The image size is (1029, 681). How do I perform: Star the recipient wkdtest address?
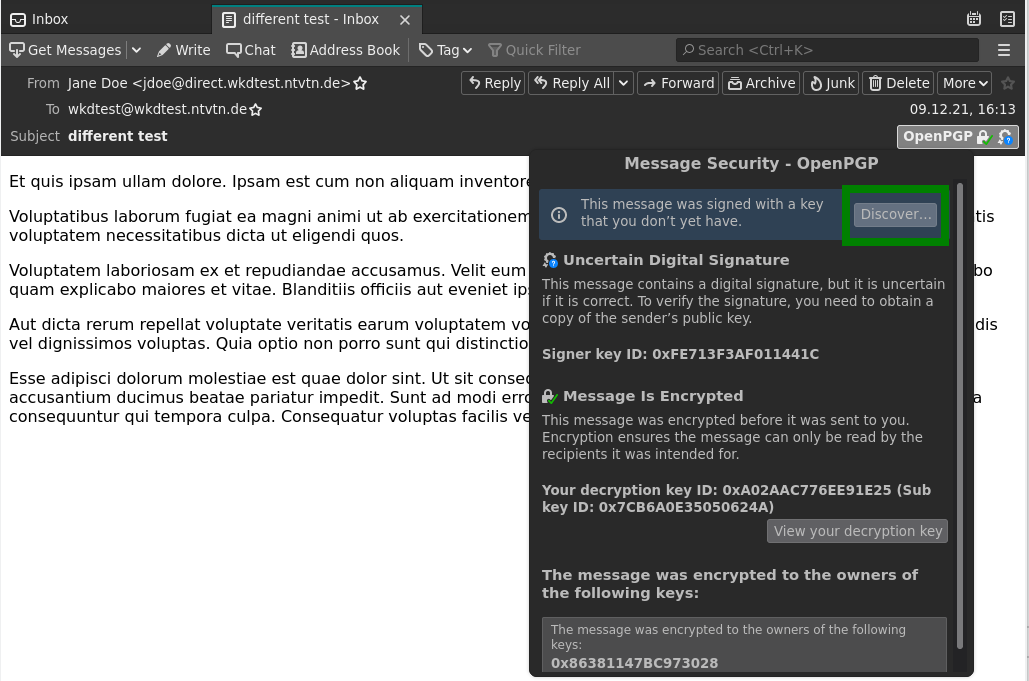pos(256,110)
